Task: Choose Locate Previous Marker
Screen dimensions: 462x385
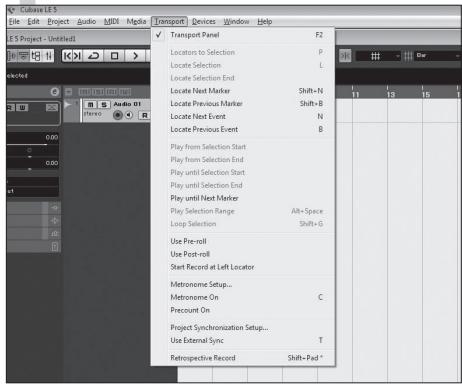Action: pos(243,104)
